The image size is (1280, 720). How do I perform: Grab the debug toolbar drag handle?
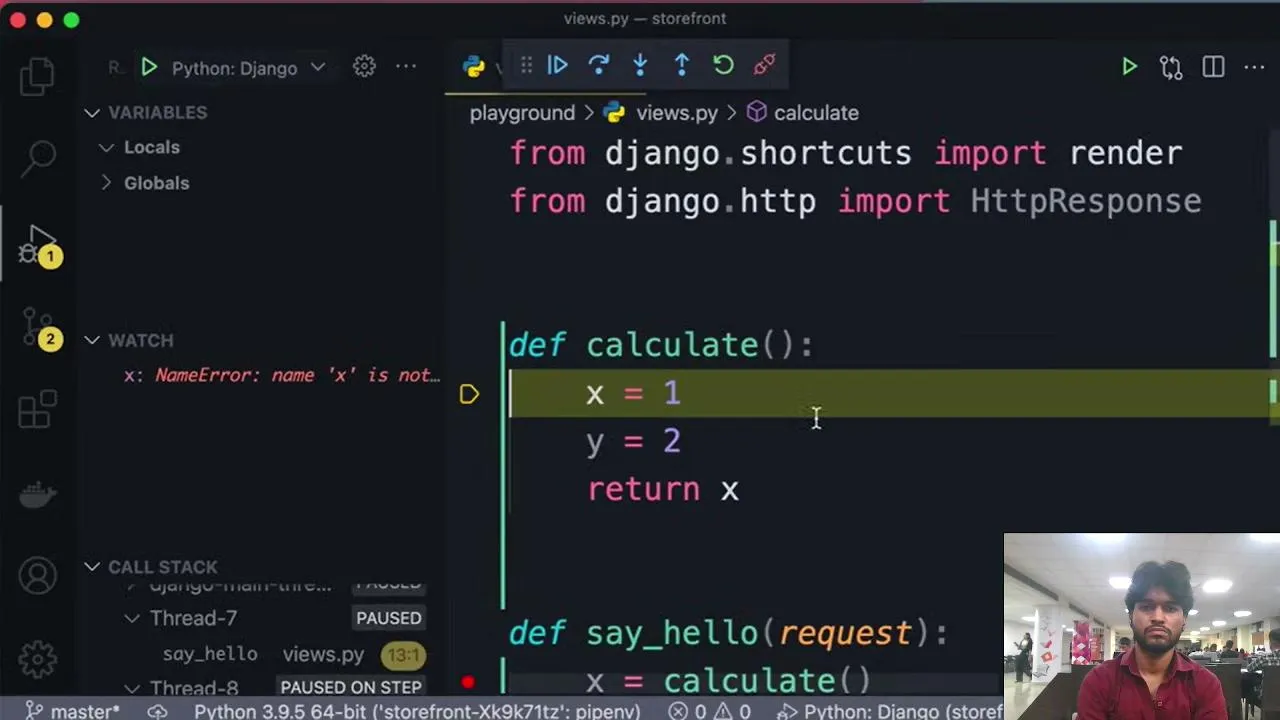coord(526,66)
